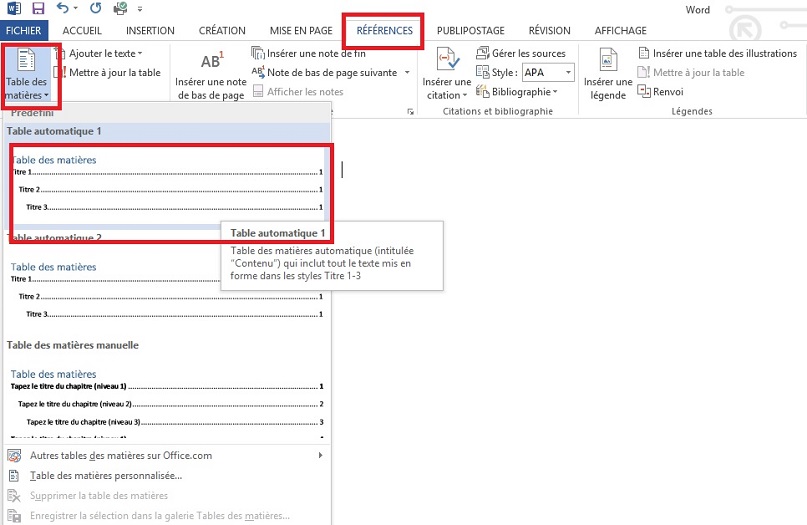This screenshot has height=525, width=807.
Task: Switch to the CRÉATION tab
Action: pos(222,30)
